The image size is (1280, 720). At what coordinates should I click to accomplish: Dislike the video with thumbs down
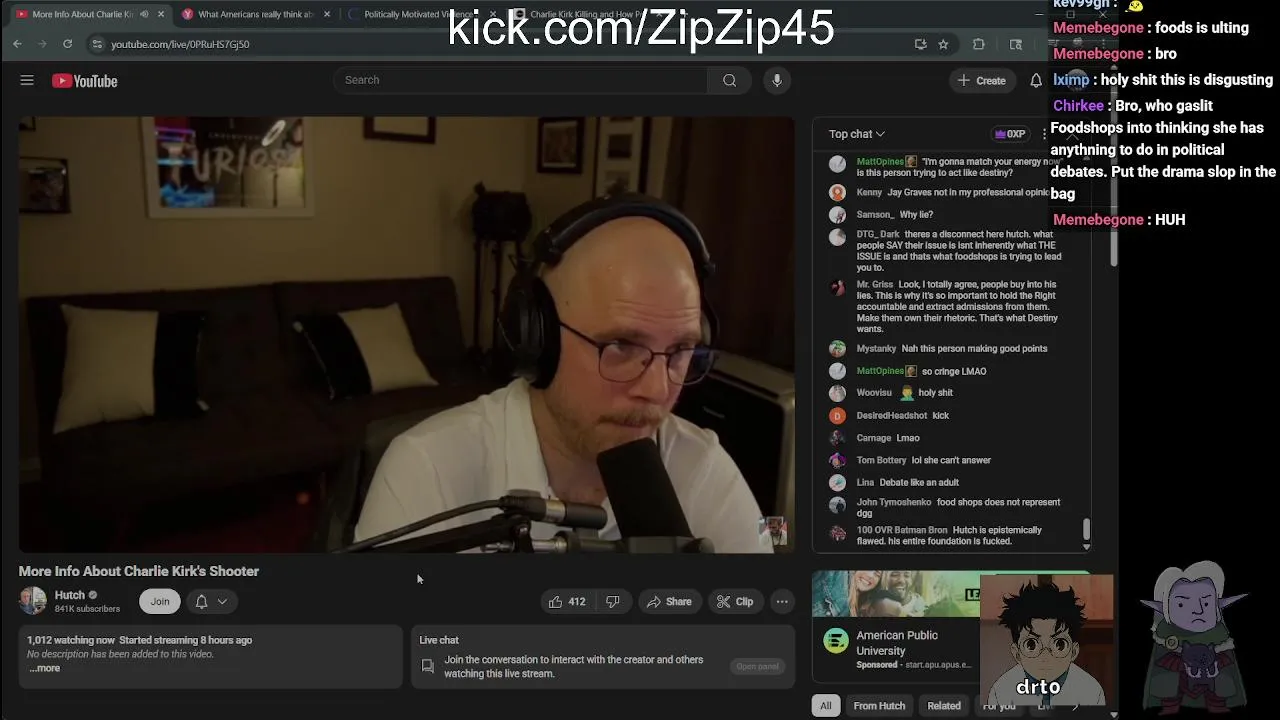[x=613, y=601]
